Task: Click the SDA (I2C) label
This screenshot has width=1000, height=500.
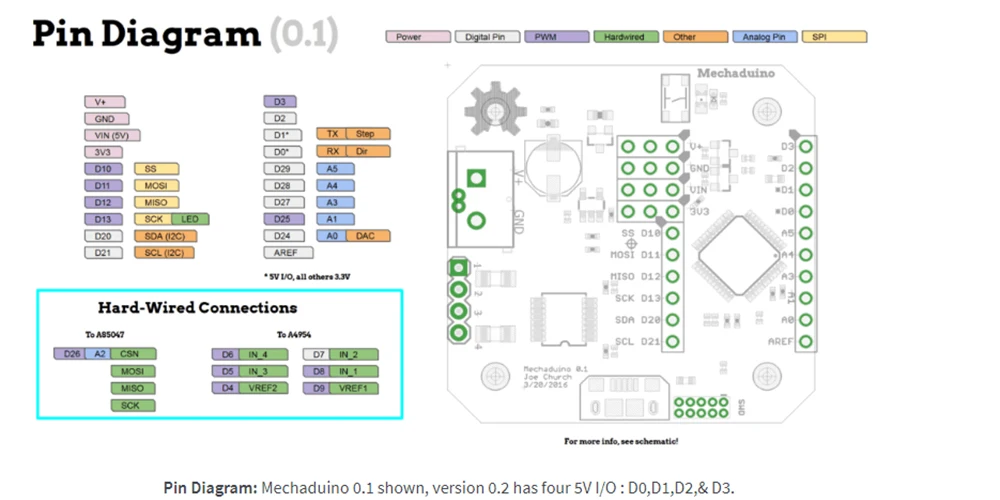Action: click(165, 236)
